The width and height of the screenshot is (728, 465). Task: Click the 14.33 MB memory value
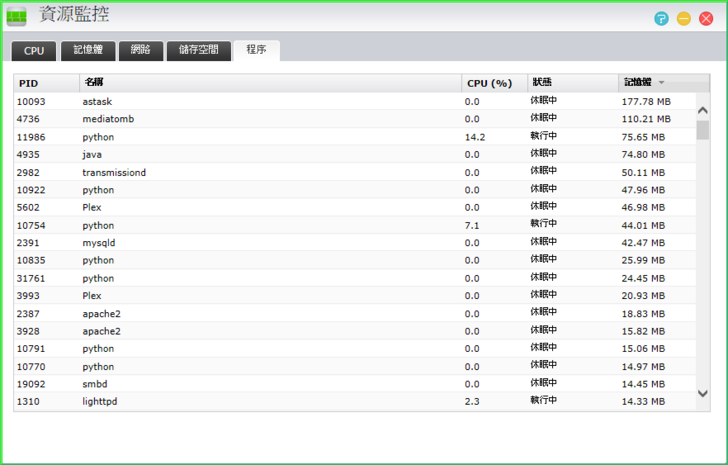644,402
